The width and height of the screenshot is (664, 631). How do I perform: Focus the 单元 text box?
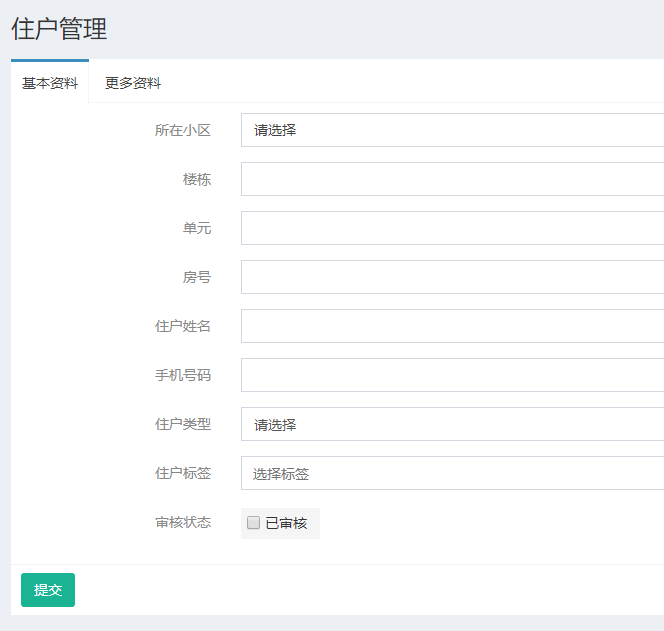tap(452, 228)
